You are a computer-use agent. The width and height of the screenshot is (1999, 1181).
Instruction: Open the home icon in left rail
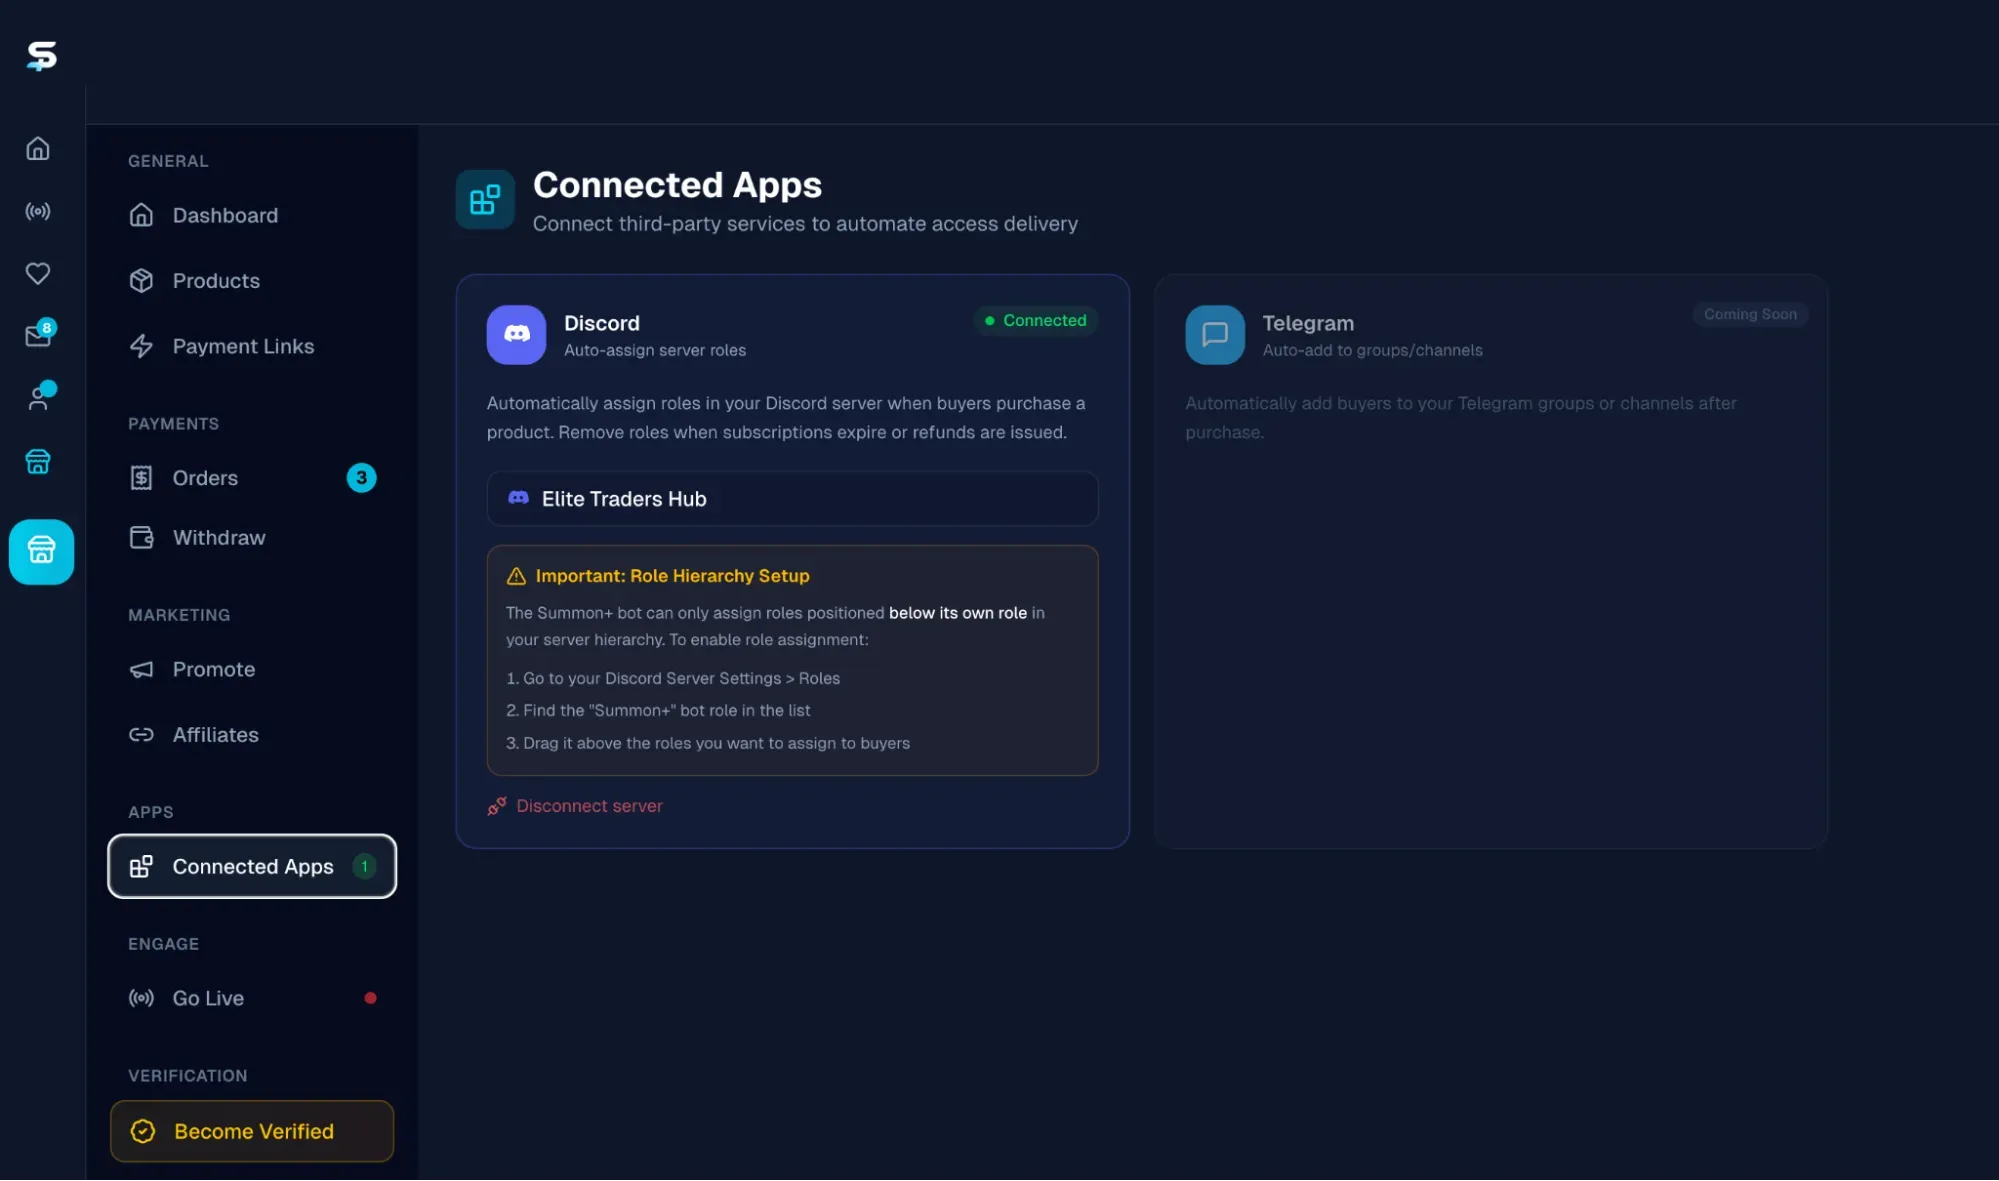(38, 149)
